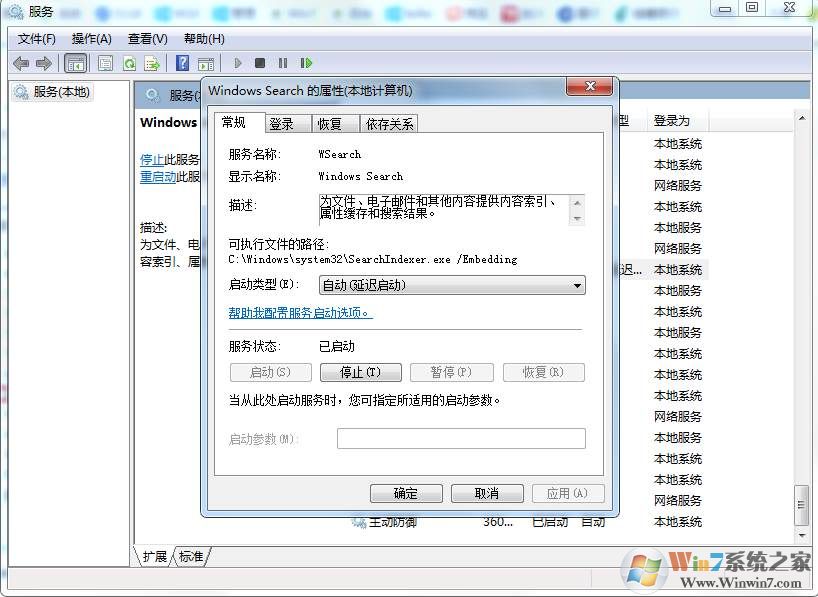Image resolution: width=818 pixels, height=597 pixels.
Task: Click the Forward arrow in the Services toolbar
Action: (x=43, y=64)
